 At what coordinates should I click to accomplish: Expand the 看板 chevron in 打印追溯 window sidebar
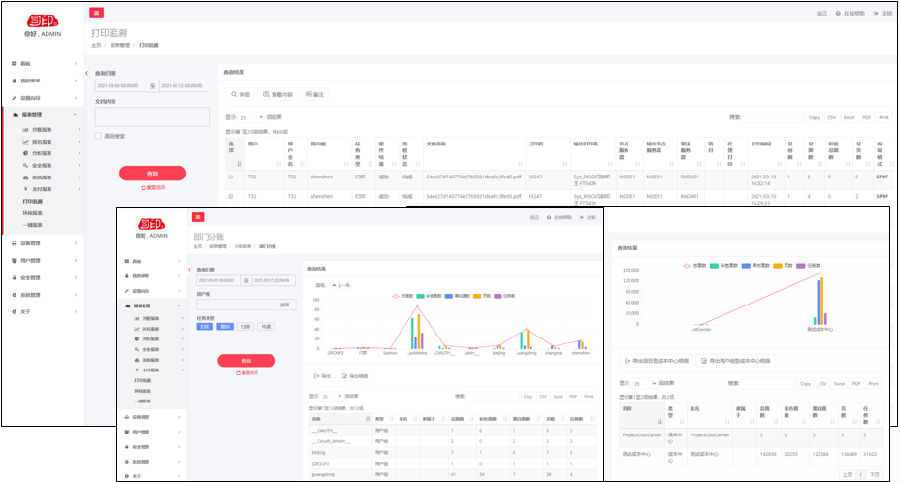(x=76, y=64)
